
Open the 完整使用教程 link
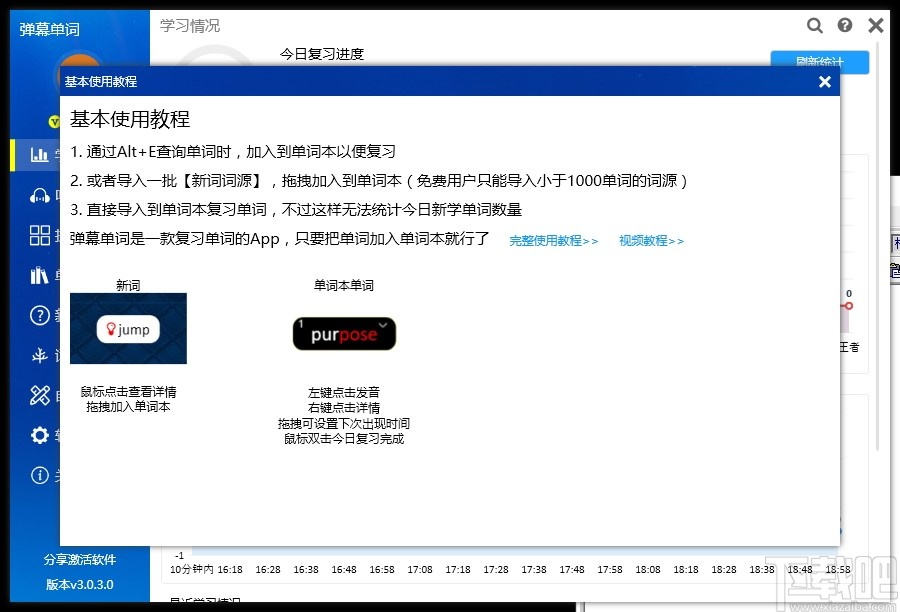pos(553,240)
